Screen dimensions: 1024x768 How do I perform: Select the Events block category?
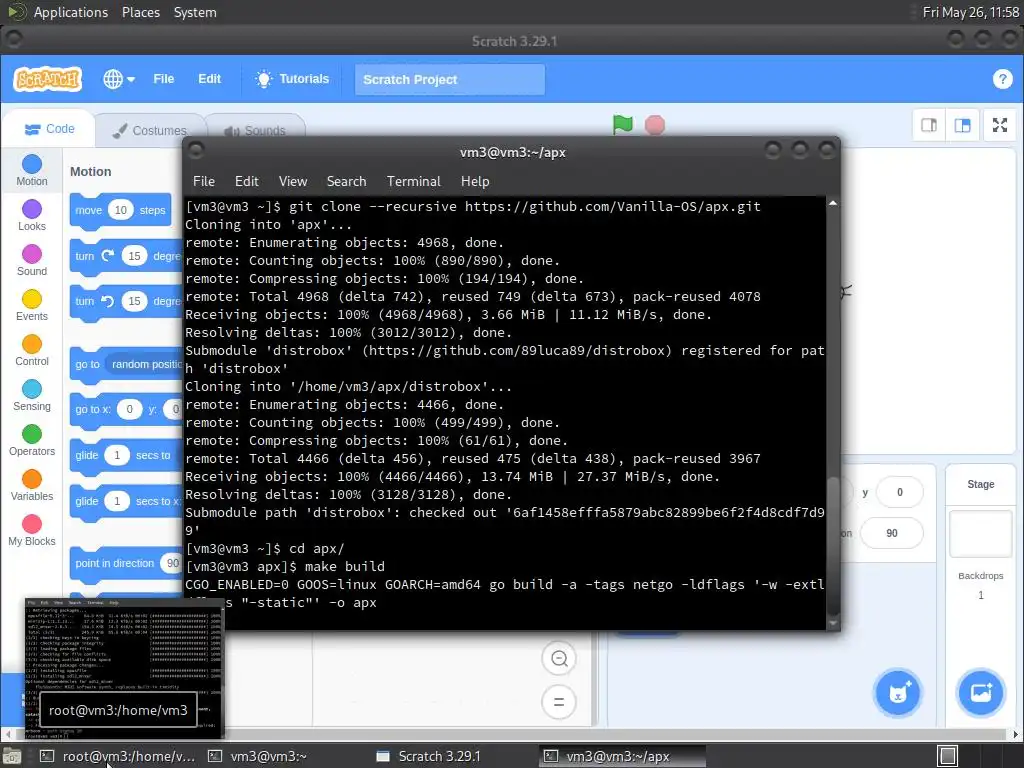pos(32,306)
